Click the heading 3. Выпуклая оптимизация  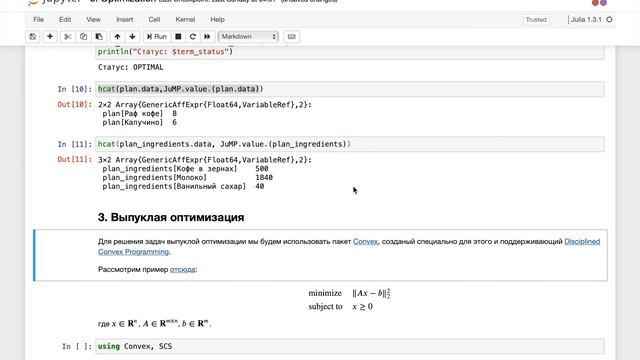pyautogui.click(x=171, y=217)
